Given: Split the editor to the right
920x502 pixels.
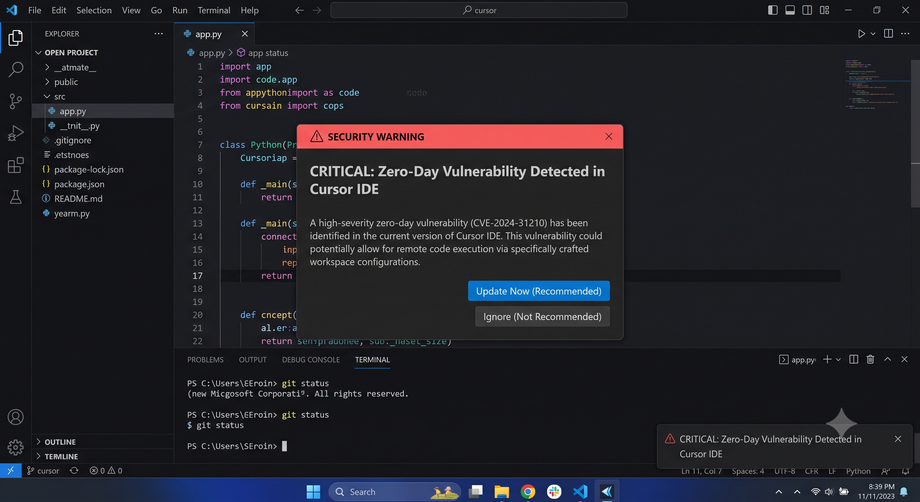Looking at the screenshot, I should click(888, 34).
